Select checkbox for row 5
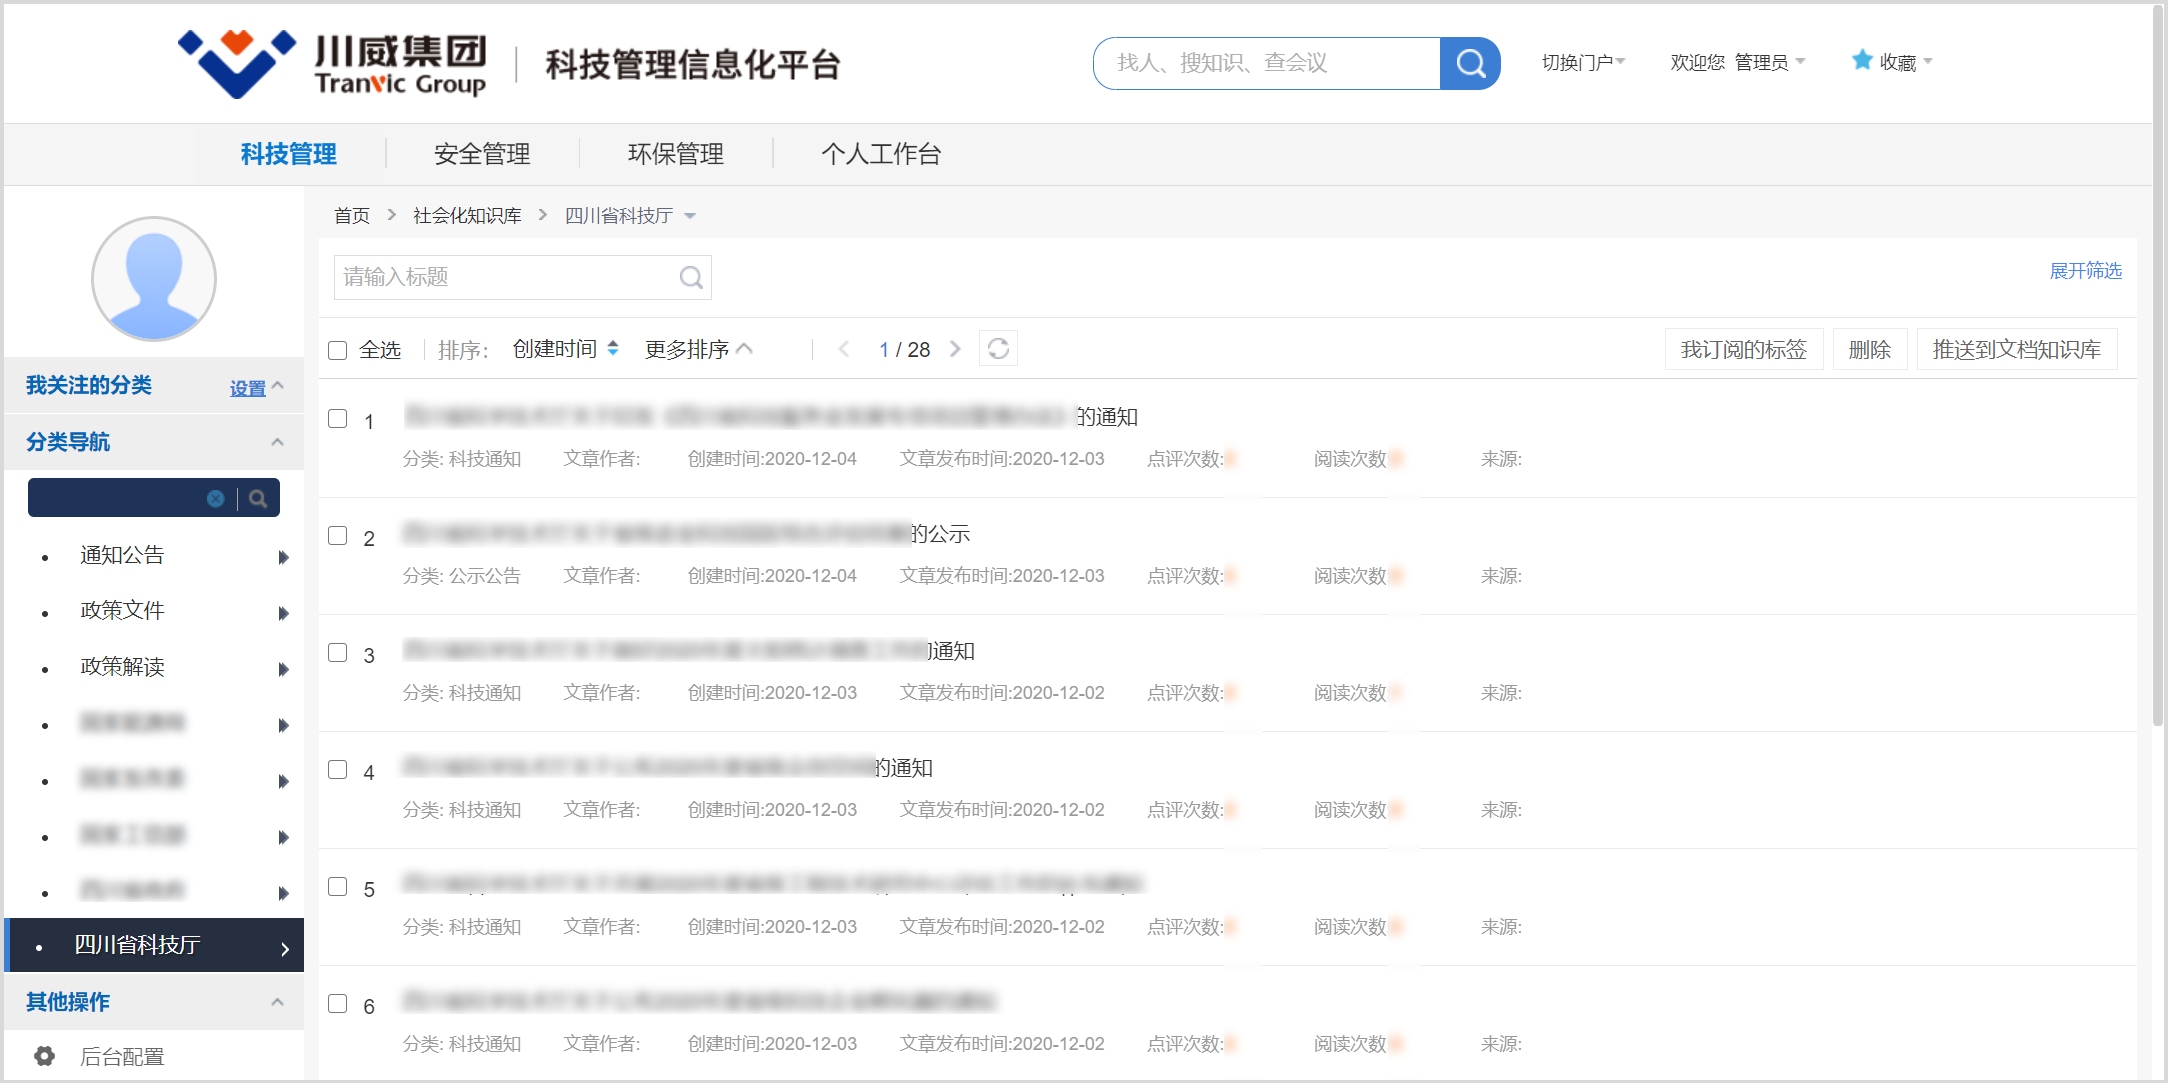 click(x=338, y=887)
